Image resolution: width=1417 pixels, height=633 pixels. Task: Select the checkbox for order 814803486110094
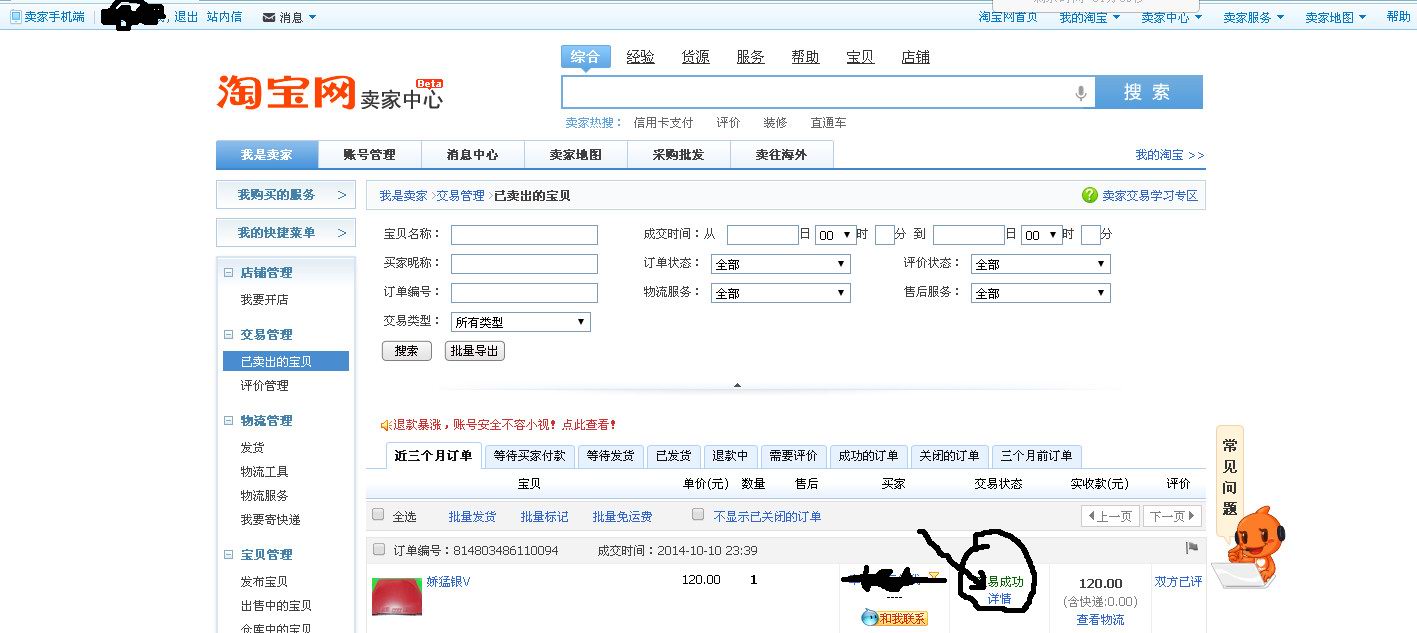[379, 549]
